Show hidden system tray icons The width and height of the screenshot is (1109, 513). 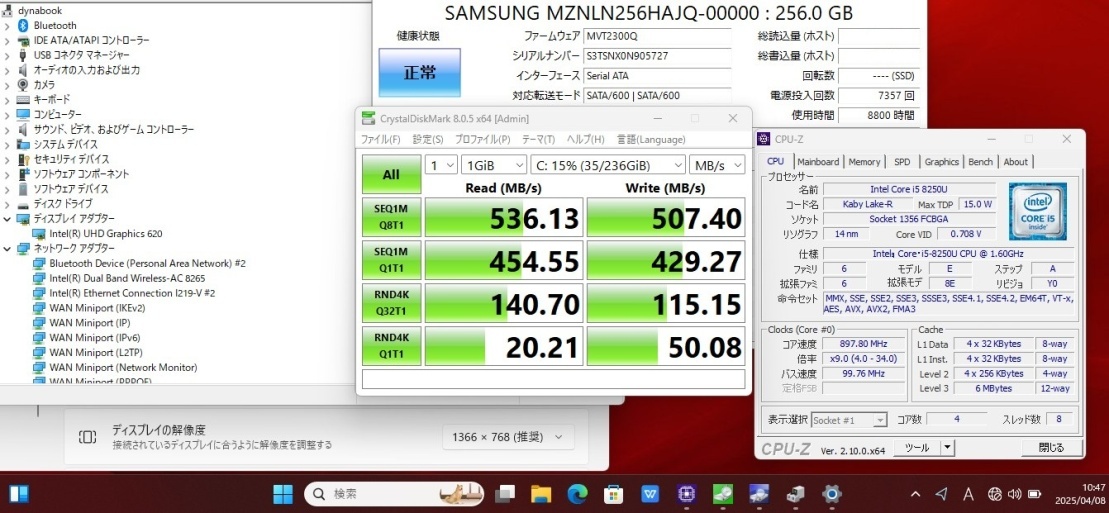coord(915,494)
